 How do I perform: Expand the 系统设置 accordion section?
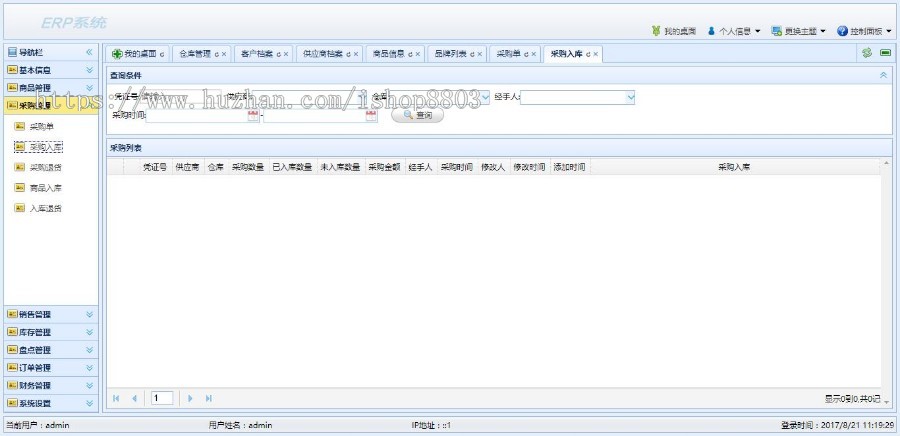tap(51, 403)
